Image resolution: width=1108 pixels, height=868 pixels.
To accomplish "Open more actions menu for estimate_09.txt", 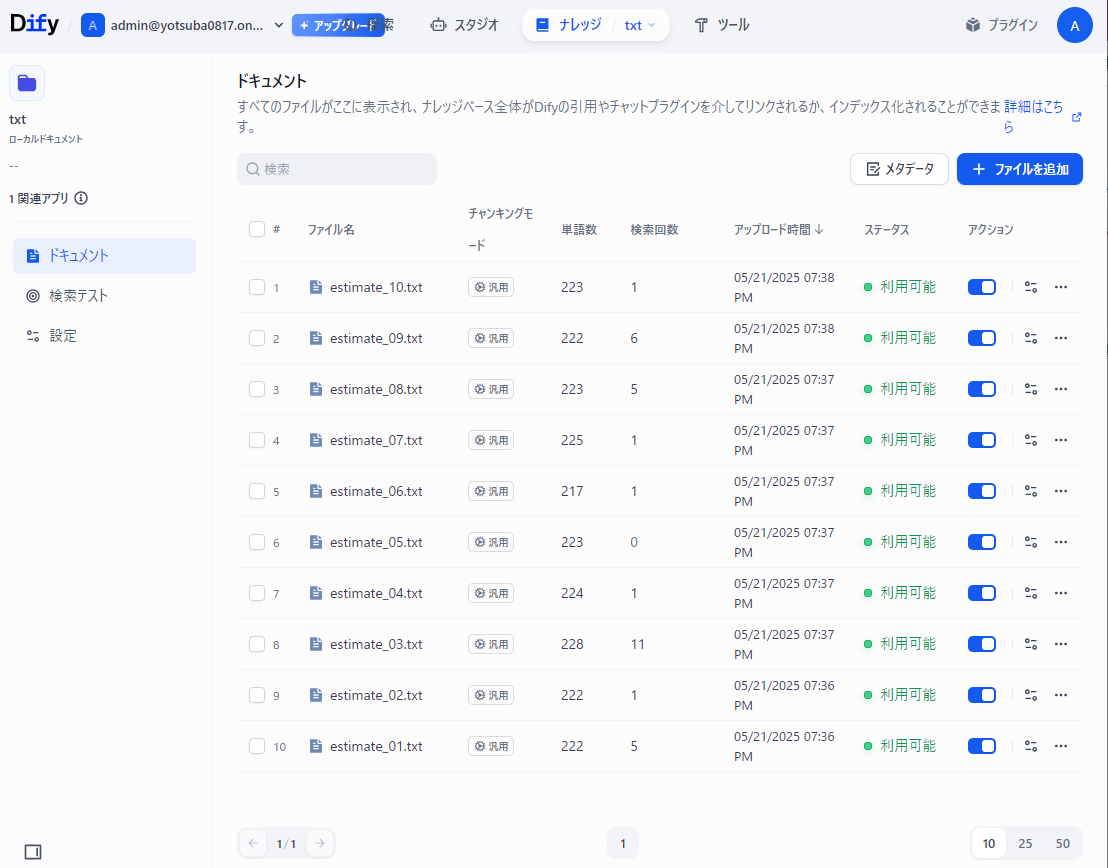I will coord(1061,338).
